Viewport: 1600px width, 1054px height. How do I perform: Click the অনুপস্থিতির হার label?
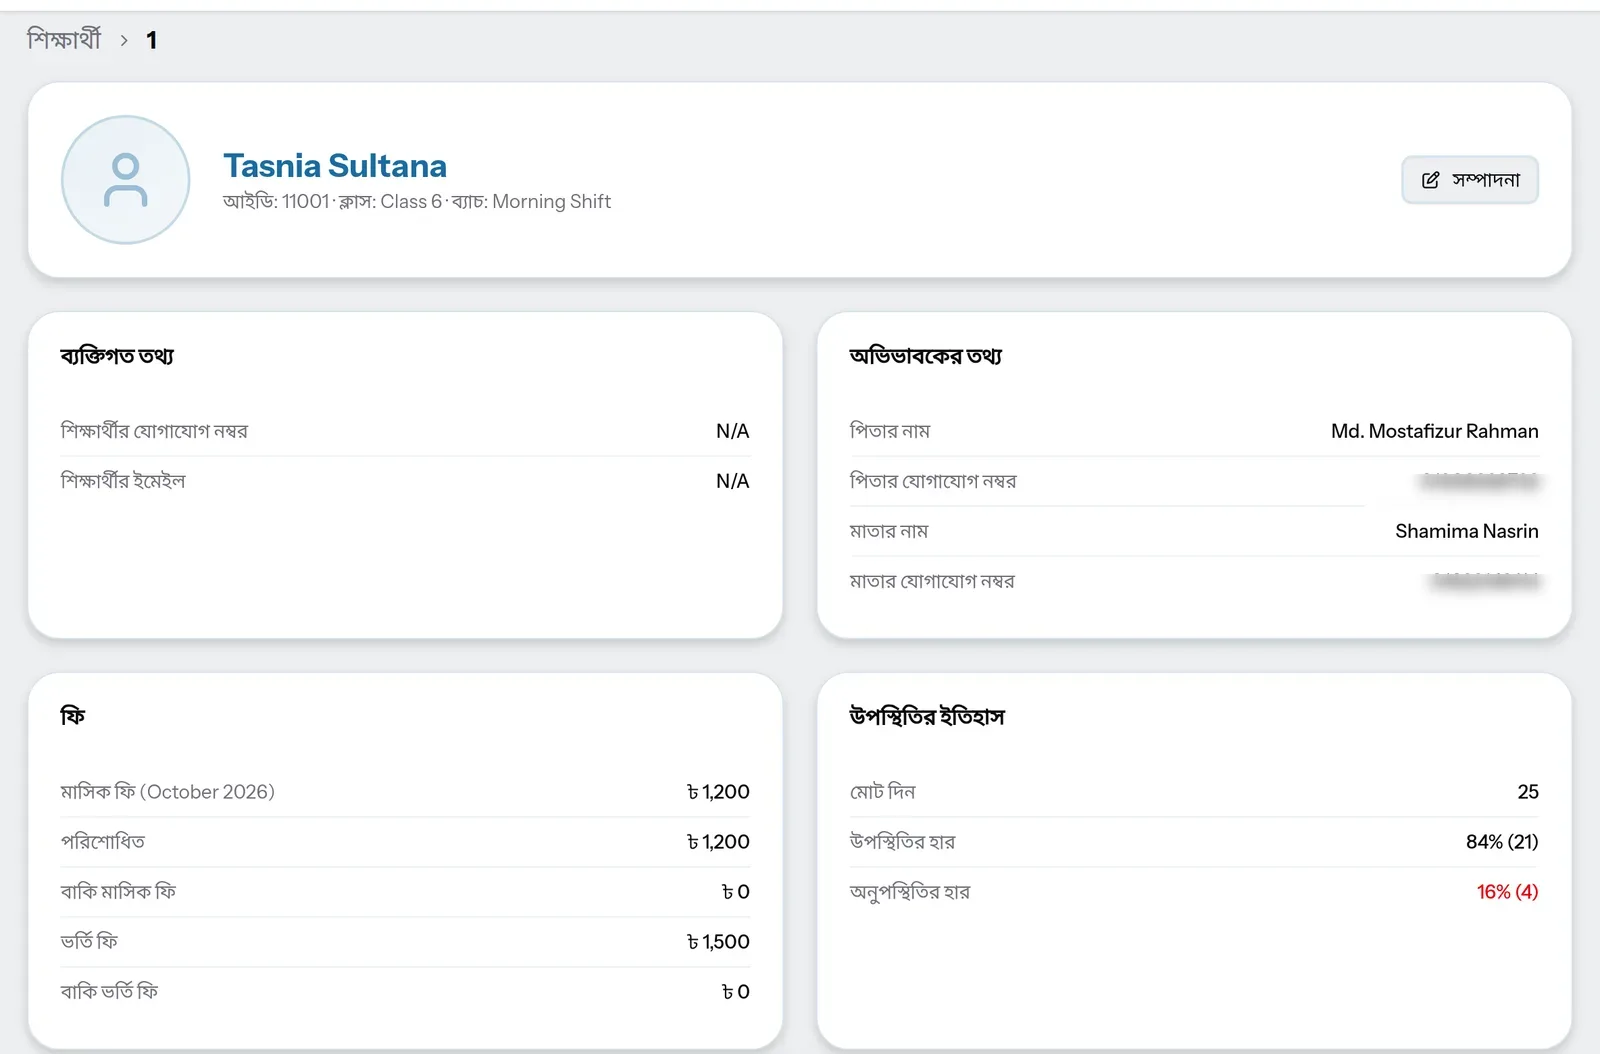(910, 892)
